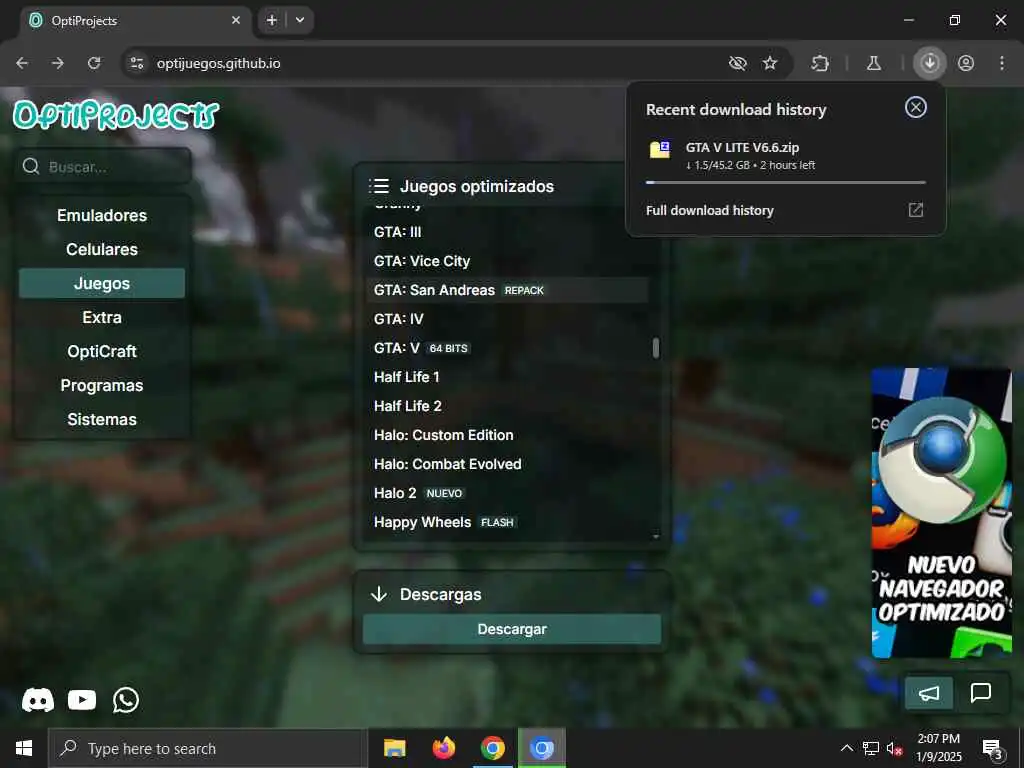Open the YouTube icon link

pyautogui.click(x=82, y=700)
